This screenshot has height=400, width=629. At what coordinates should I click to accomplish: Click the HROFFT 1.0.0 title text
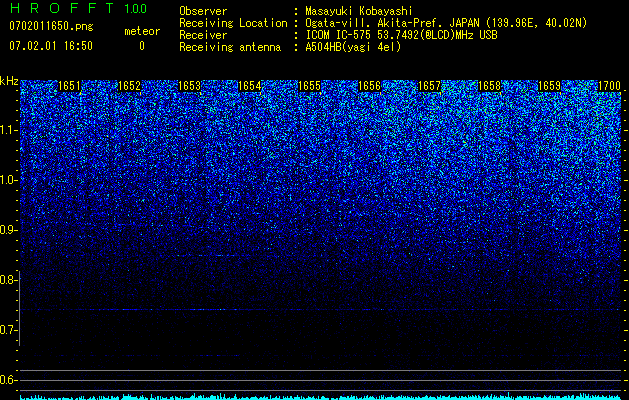[78, 8]
